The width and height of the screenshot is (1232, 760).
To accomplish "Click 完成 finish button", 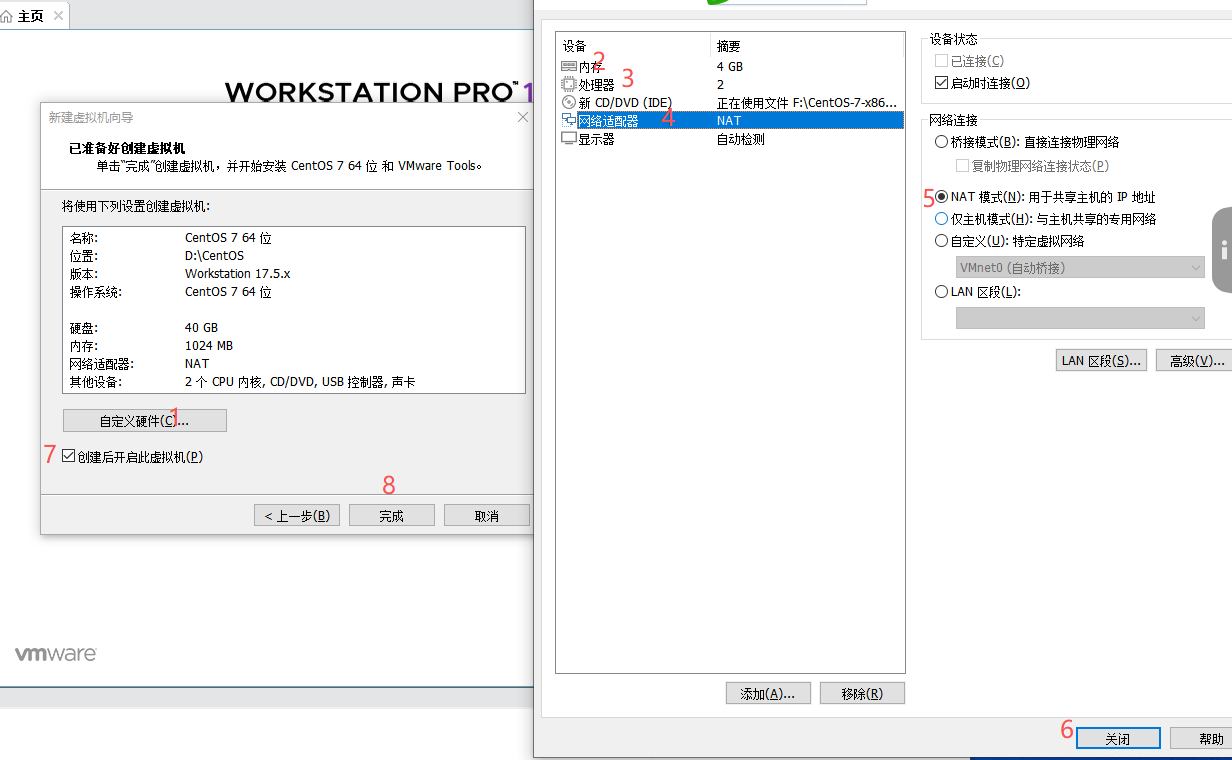I will point(391,516).
